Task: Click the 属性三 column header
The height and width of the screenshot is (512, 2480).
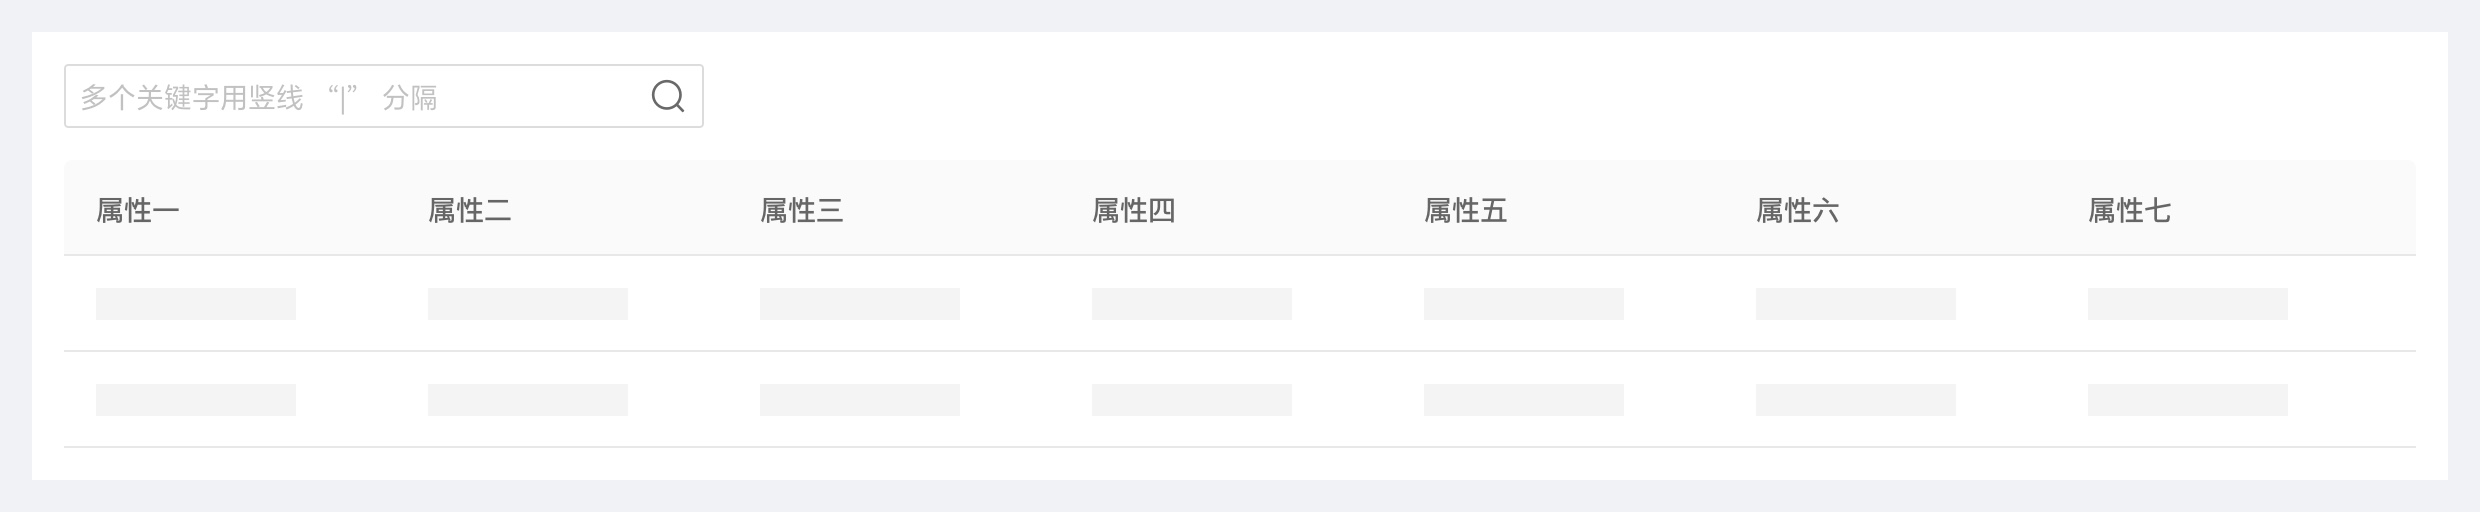Action: coord(802,210)
